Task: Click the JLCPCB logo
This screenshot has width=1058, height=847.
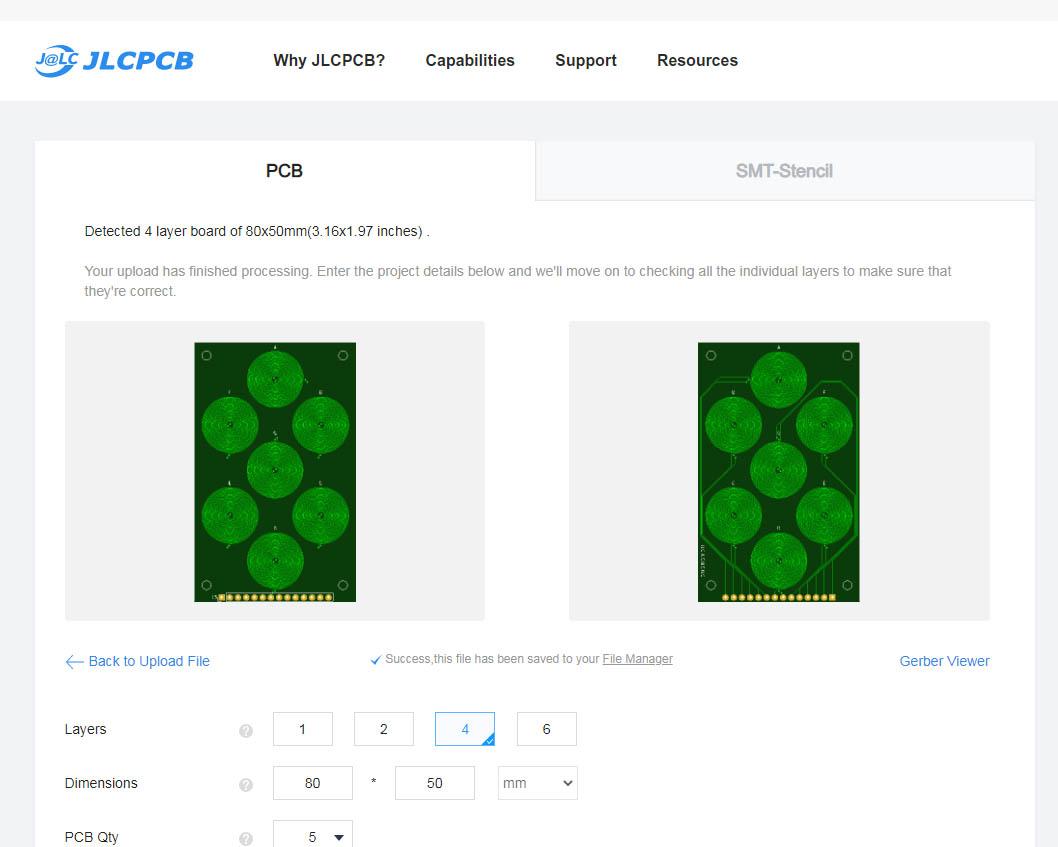Action: [114, 61]
